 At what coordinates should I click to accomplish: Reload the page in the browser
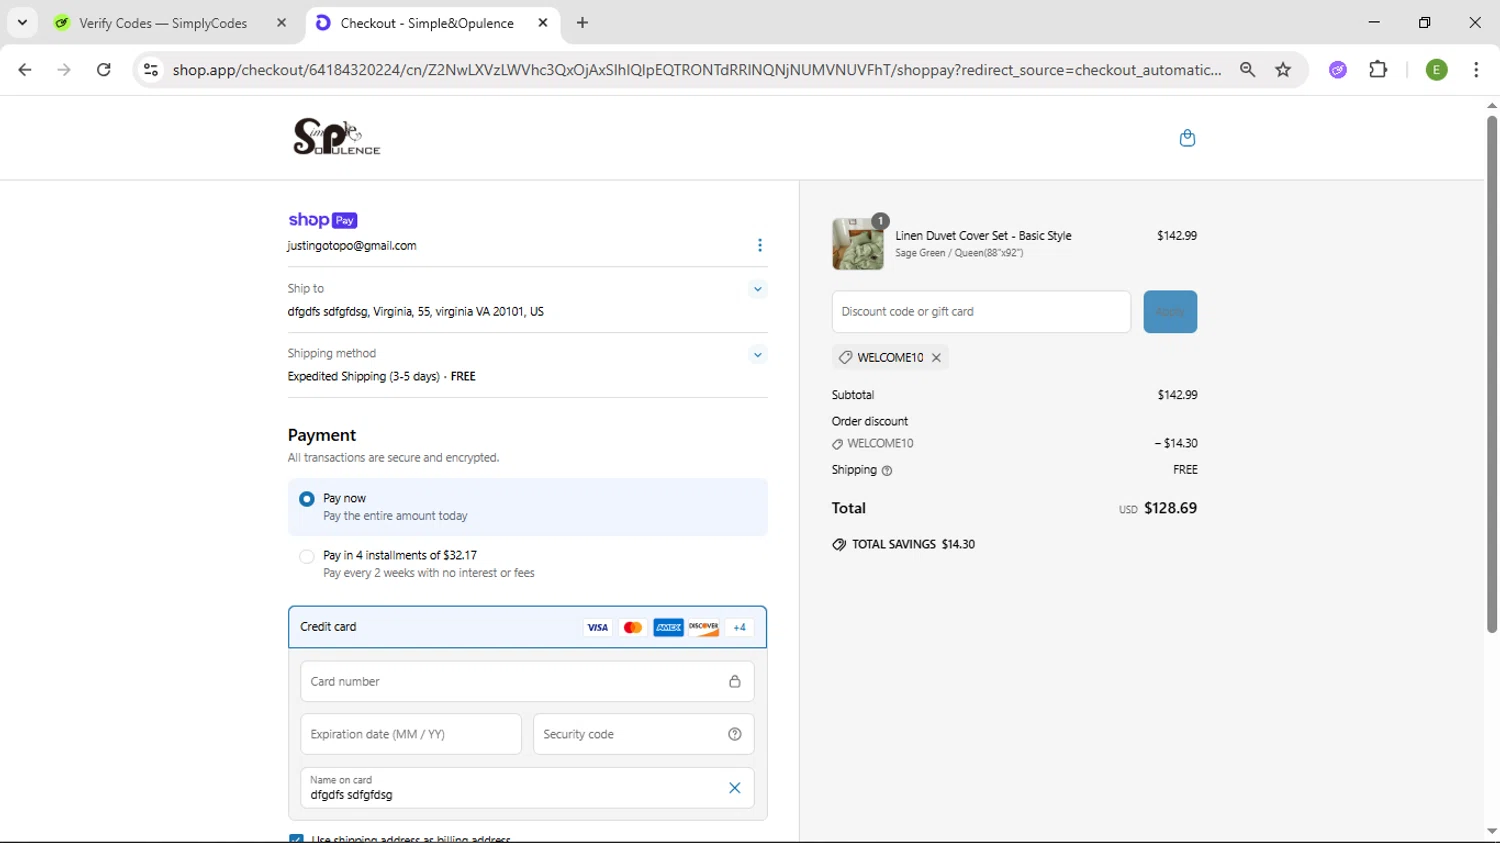click(x=103, y=70)
